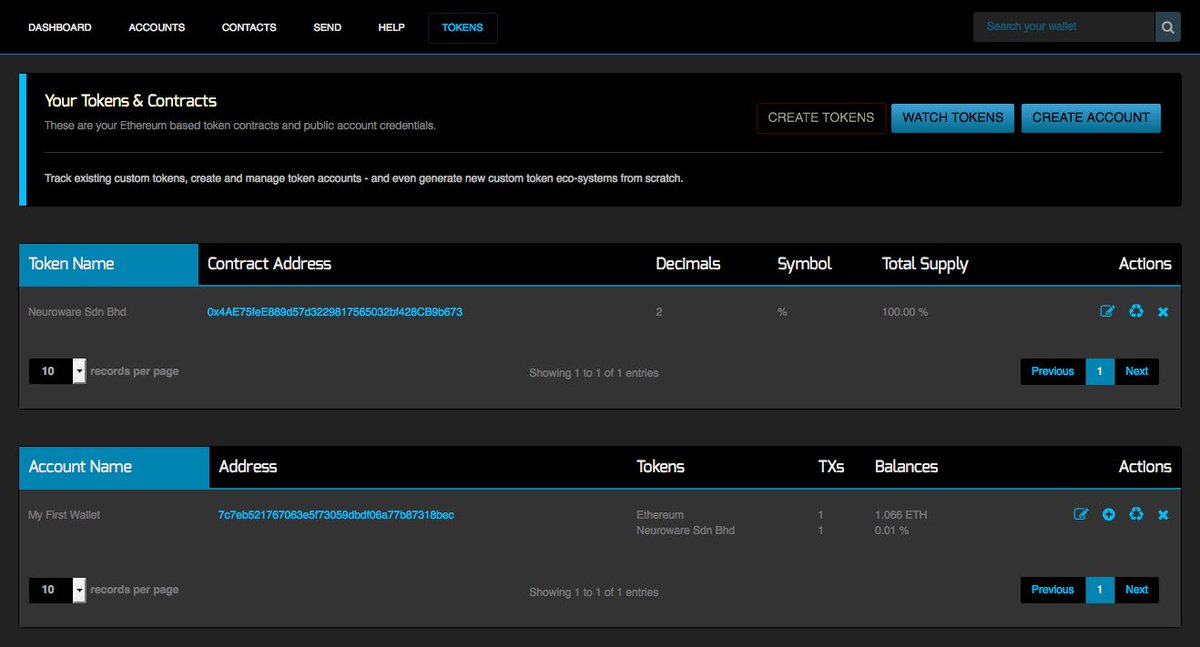This screenshot has height=647, width=1200.
Task: Open records per page dropdown in accounts table
Action: [58, 590]
